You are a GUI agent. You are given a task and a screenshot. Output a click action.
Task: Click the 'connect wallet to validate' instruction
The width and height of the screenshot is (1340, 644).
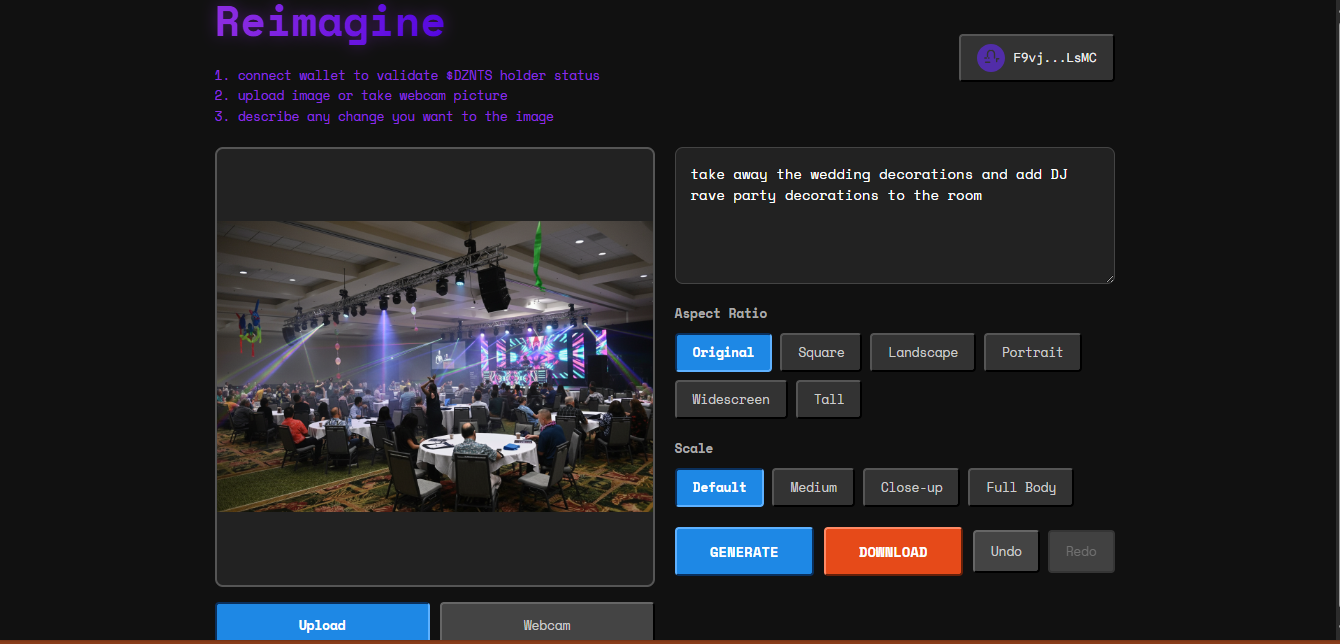pyautogui.click(x=407, y=75)
